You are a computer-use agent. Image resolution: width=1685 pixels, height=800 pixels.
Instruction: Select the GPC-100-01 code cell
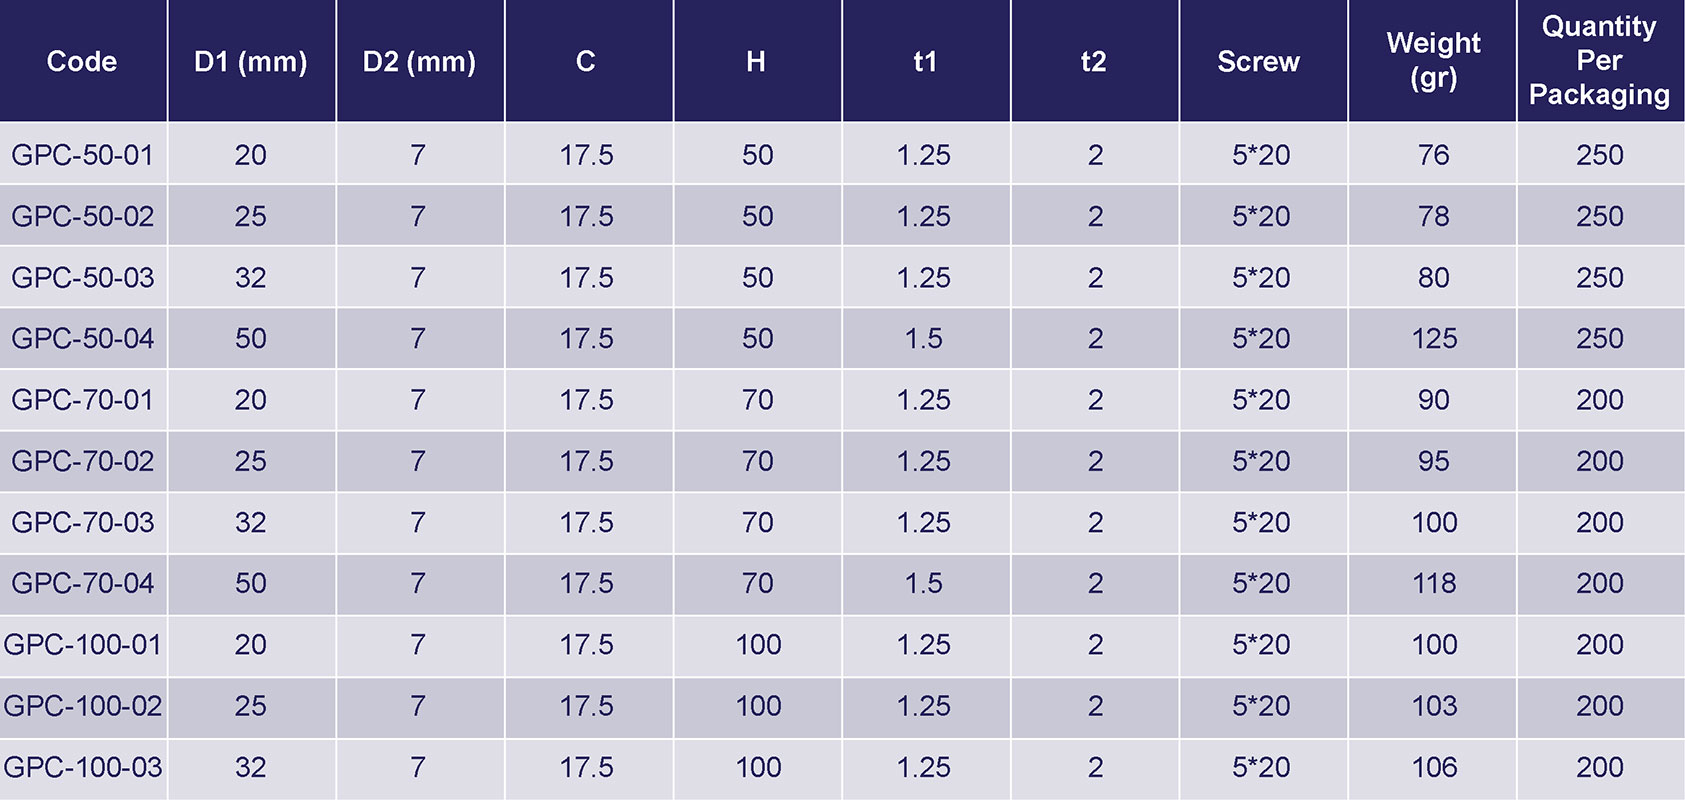[82, 644]
